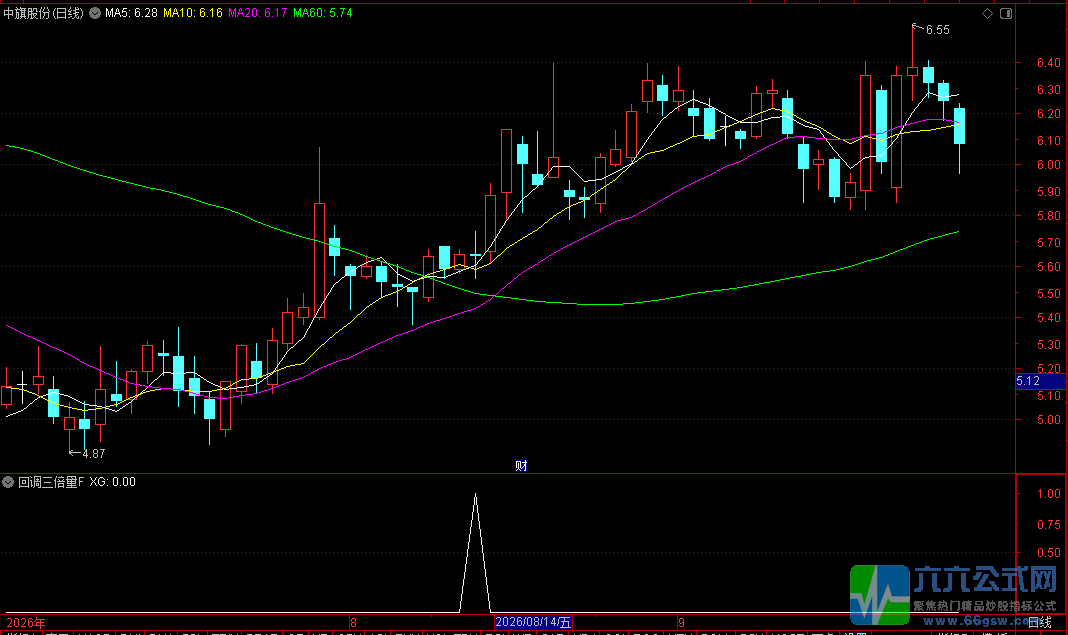Click the 1.00 value on indicator axis

click(1048, 493)
